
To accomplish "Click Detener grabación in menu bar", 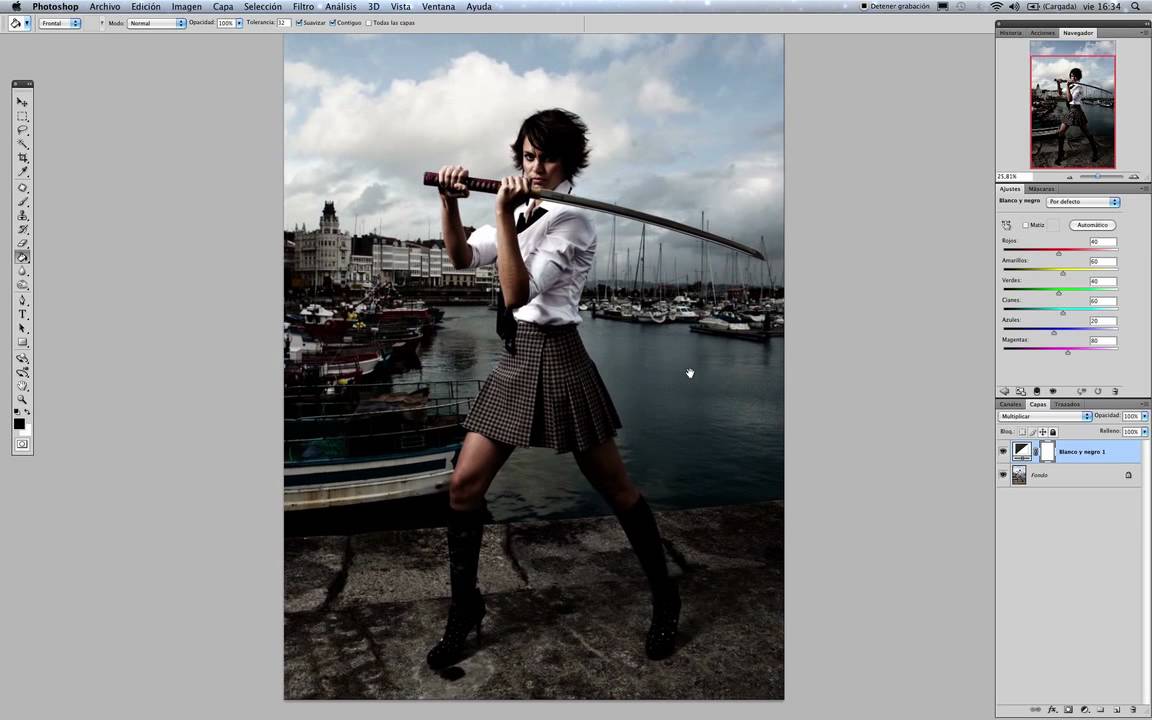I will 895,7.
